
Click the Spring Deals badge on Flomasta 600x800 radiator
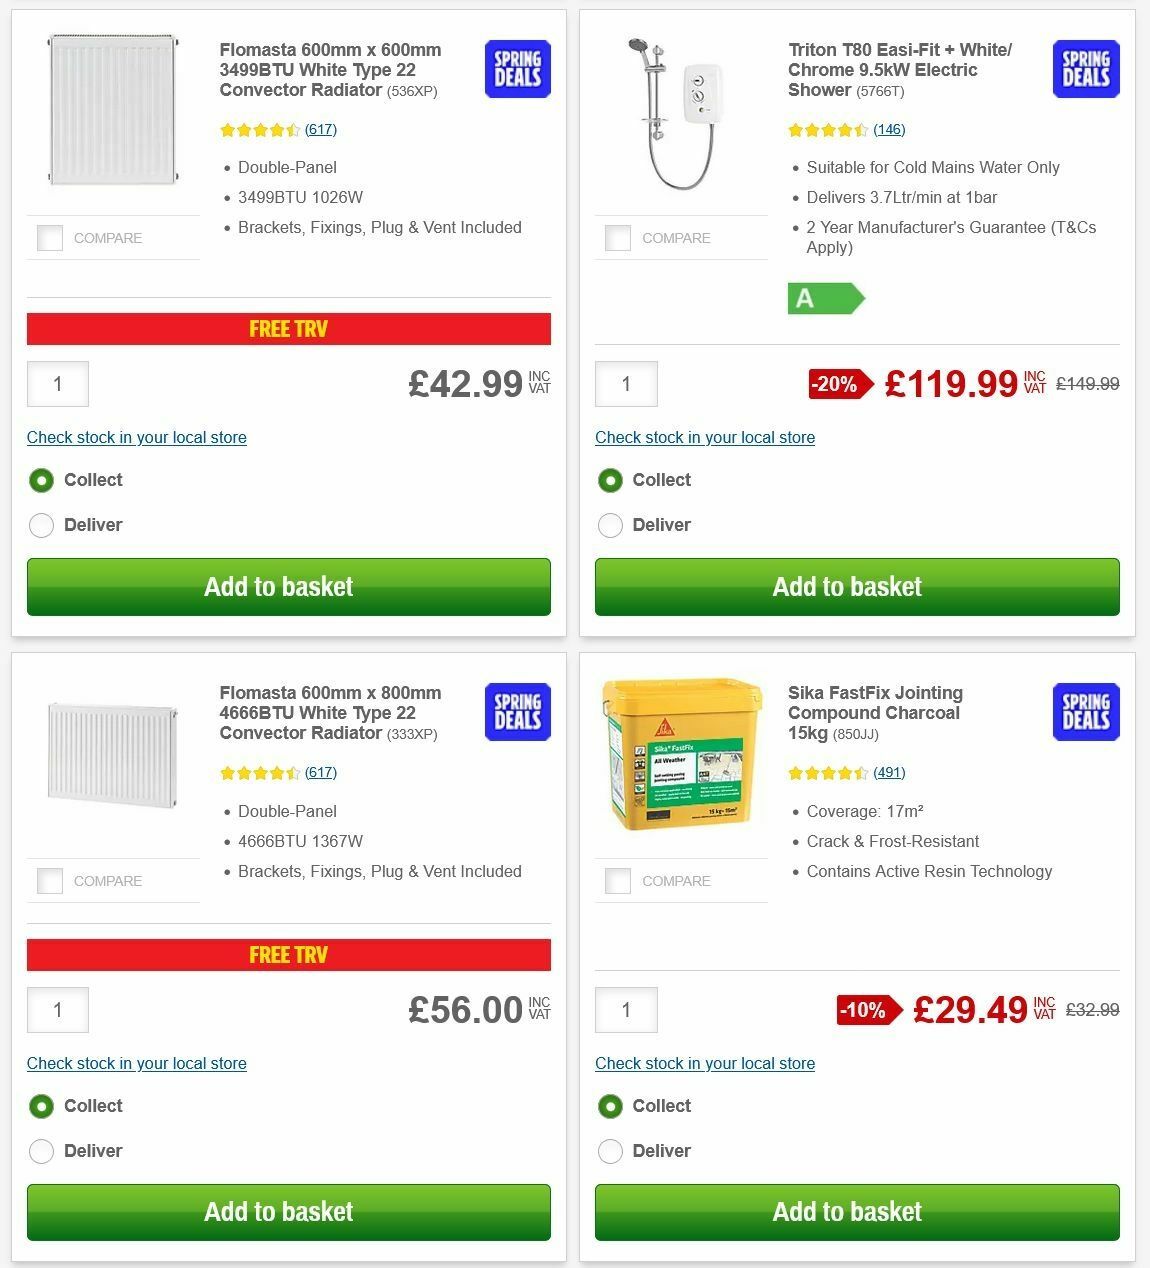(516, 712)
